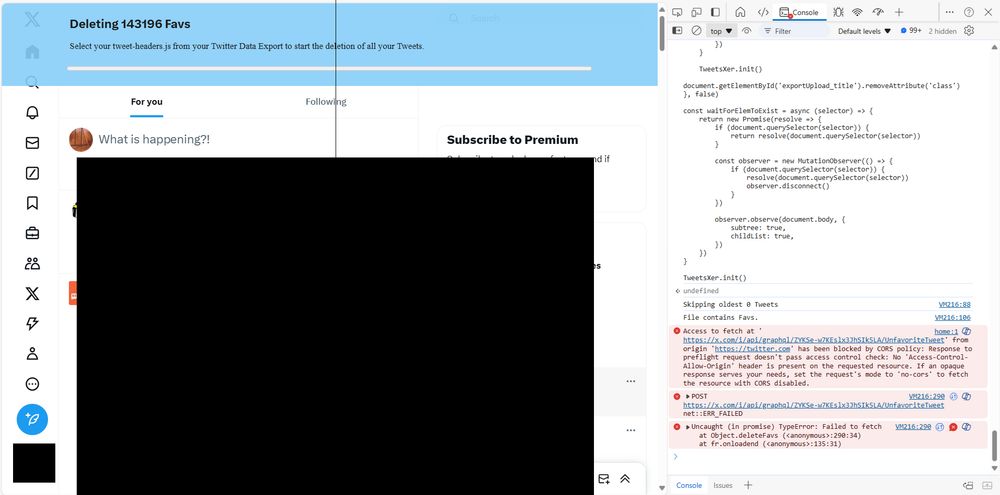Open the top JavaScript context dropdown
The width and height of the screenshot is (1000, 495).
721,31
